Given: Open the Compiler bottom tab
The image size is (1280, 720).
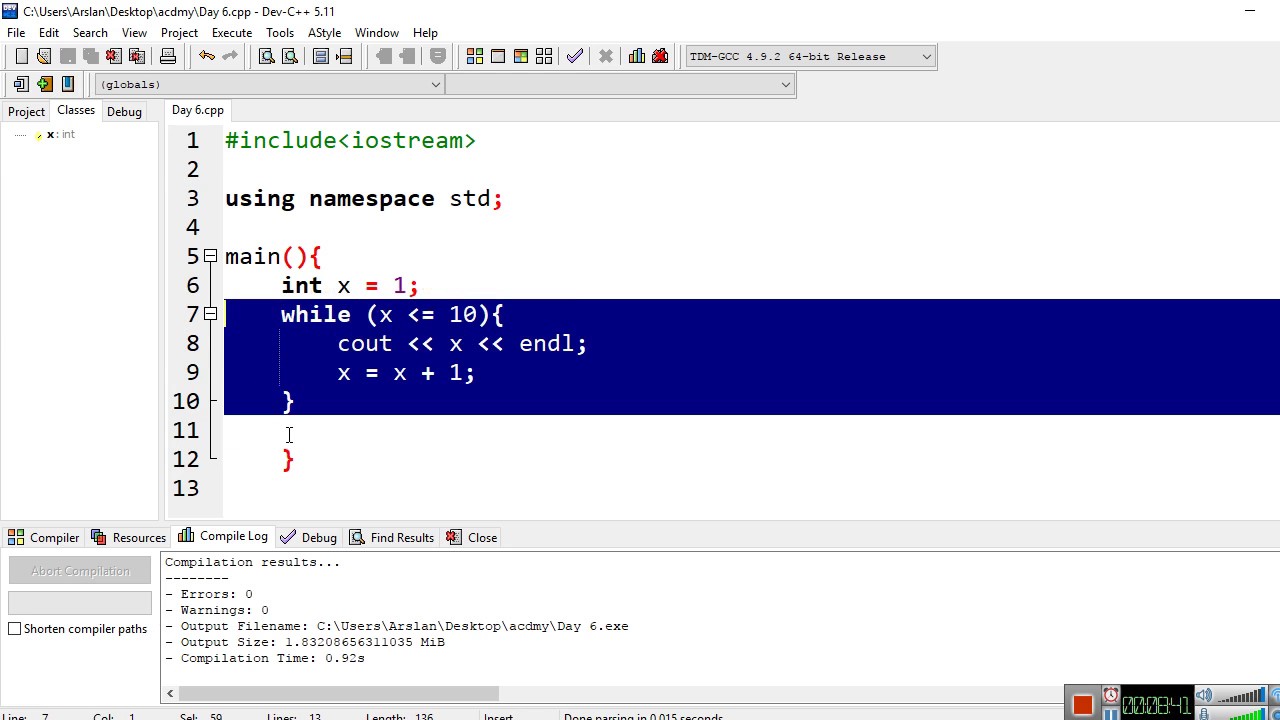Looking at the screenshot, I should (x=44, y=538).
